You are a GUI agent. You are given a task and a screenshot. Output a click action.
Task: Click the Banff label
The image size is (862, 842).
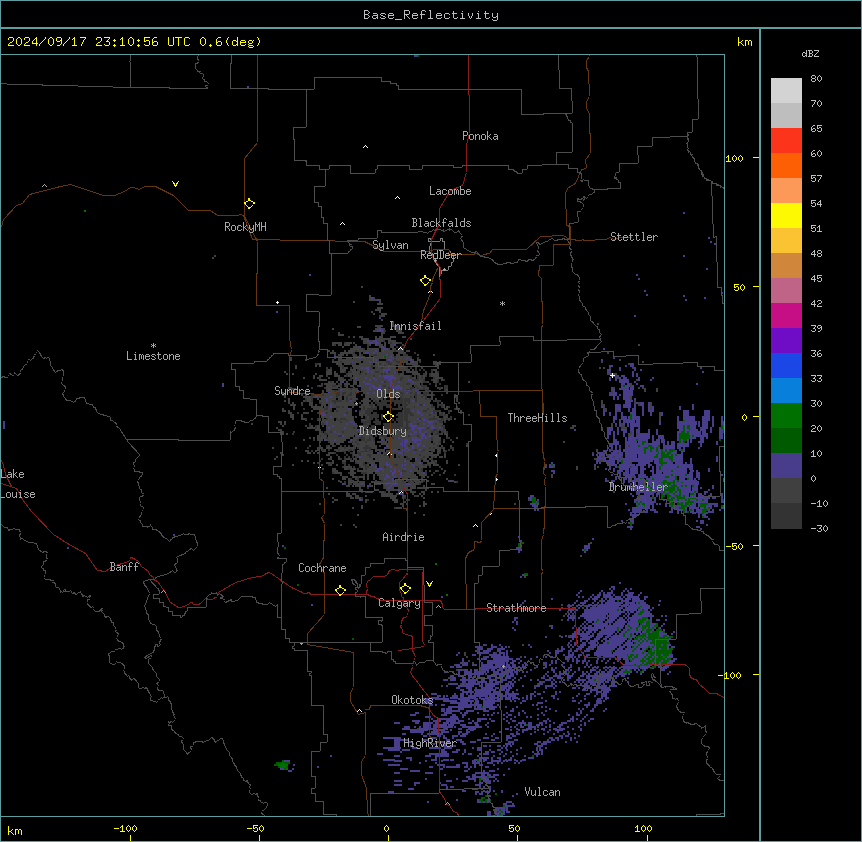[x=124, y=567]
